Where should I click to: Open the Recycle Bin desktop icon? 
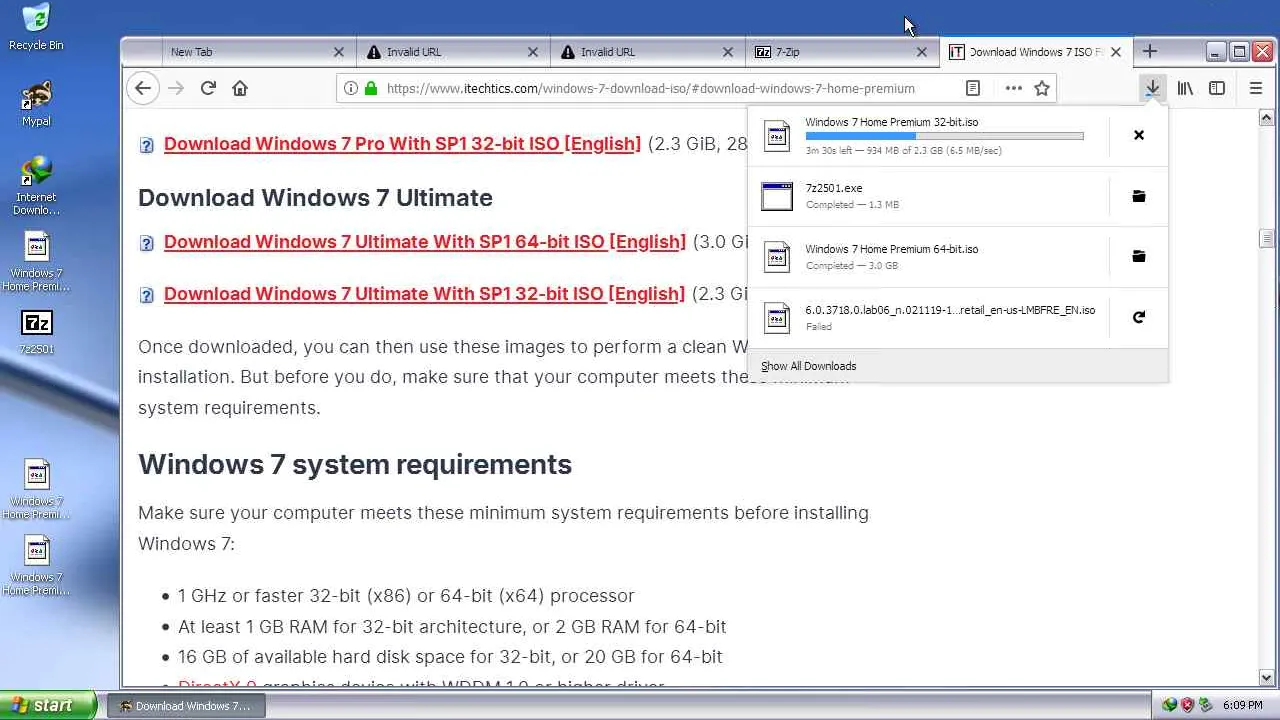coord(36,27)
